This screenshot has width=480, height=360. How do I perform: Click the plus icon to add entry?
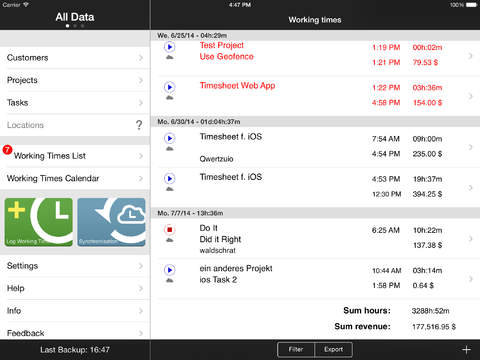(x=466, y=350)
